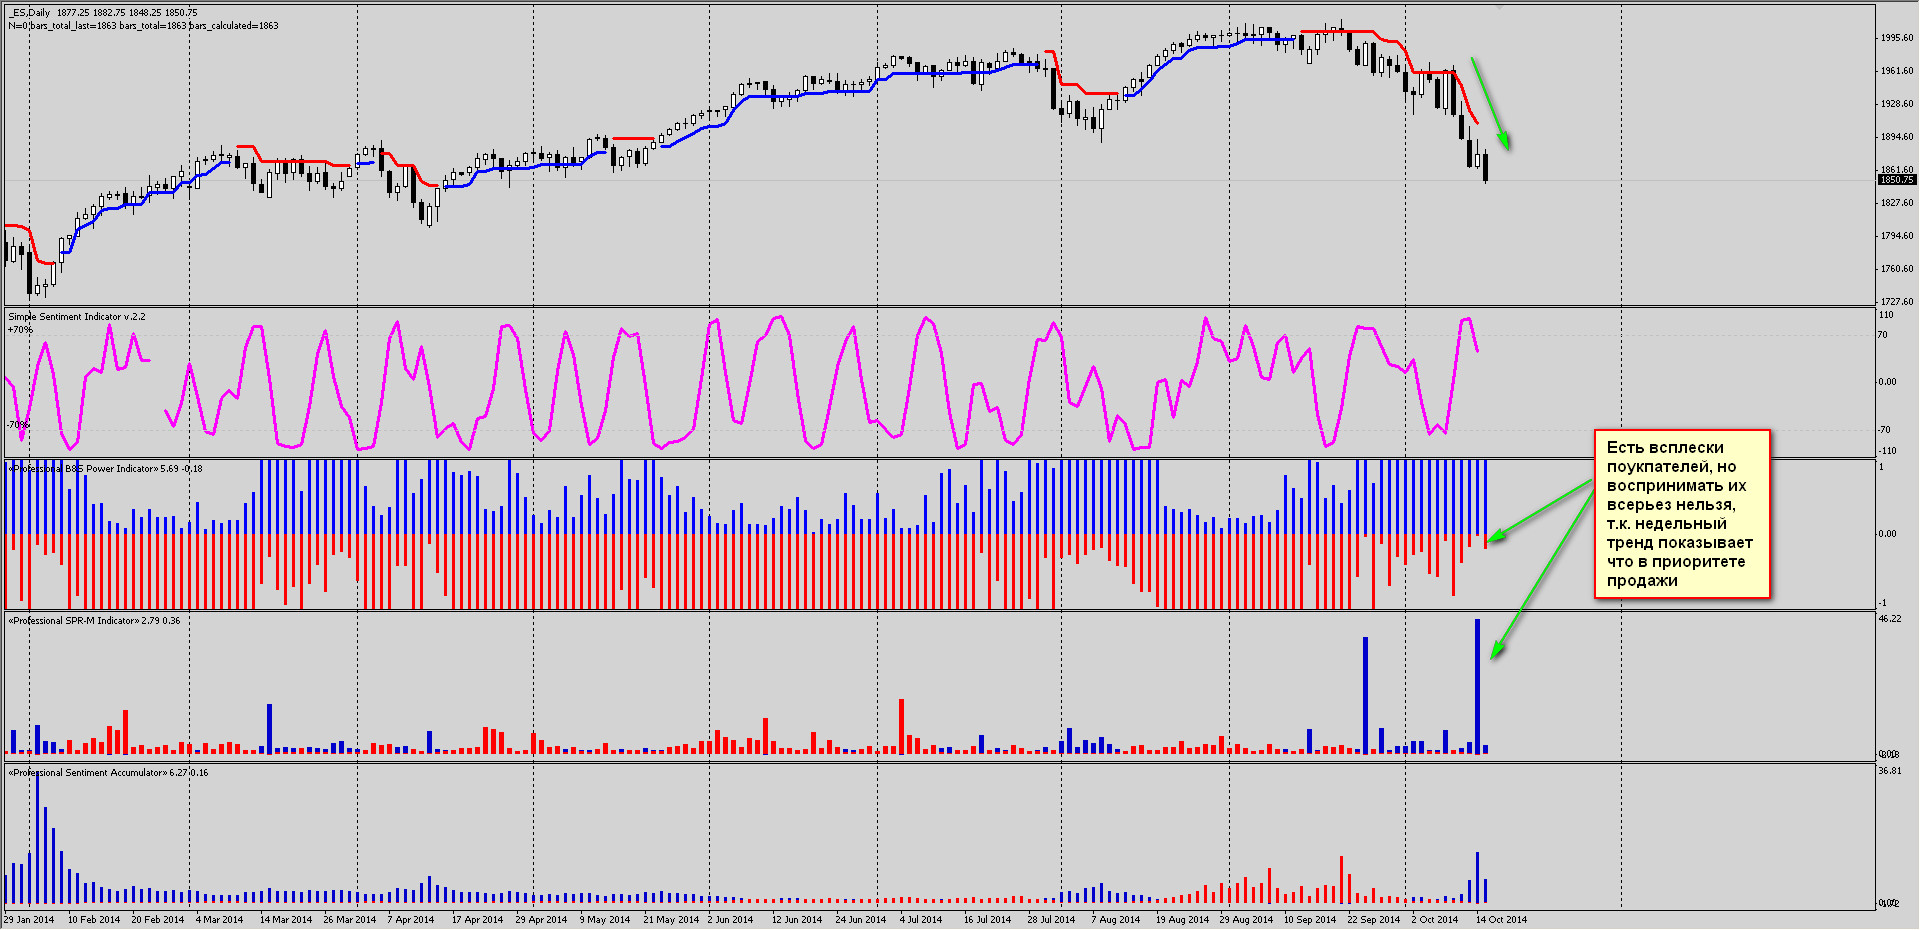Click the 29 Jan 2014 date on time axis
Screen dimensions: 1920x930
click(x=29, y=920)
